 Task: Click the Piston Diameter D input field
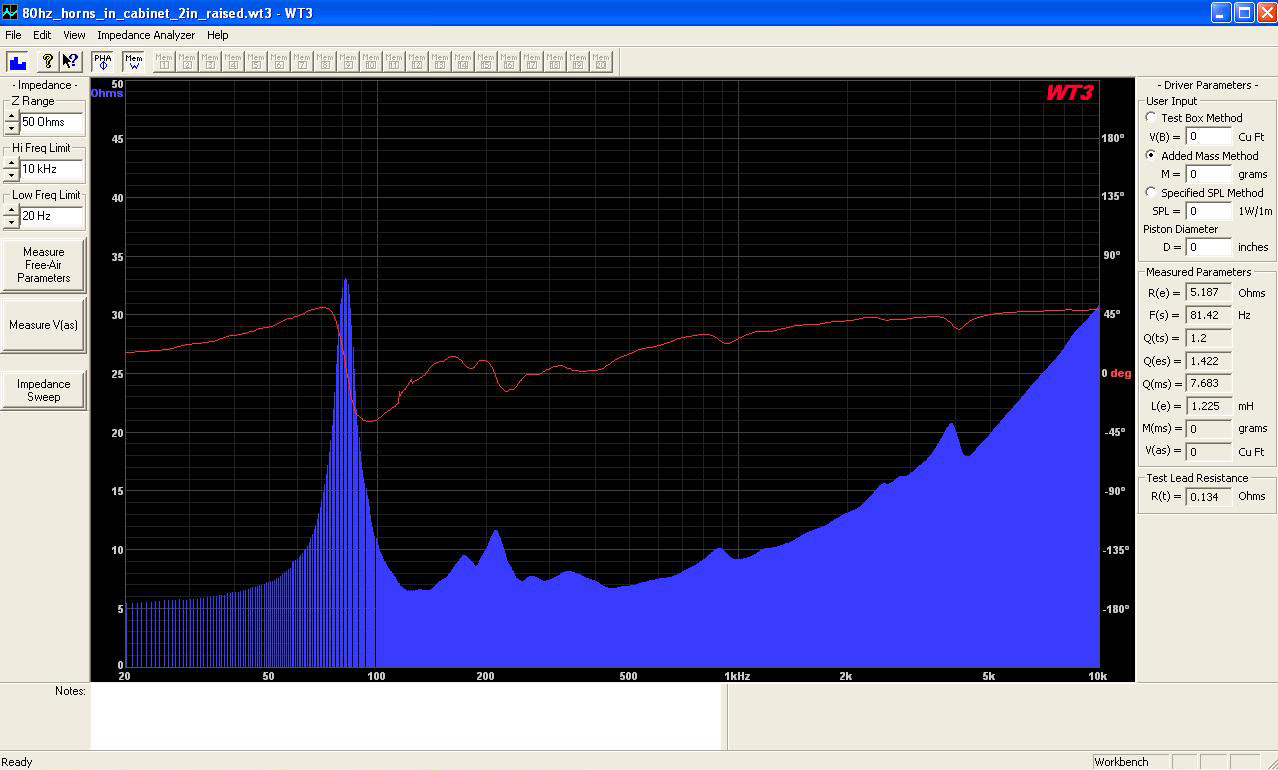[1208, 247]
